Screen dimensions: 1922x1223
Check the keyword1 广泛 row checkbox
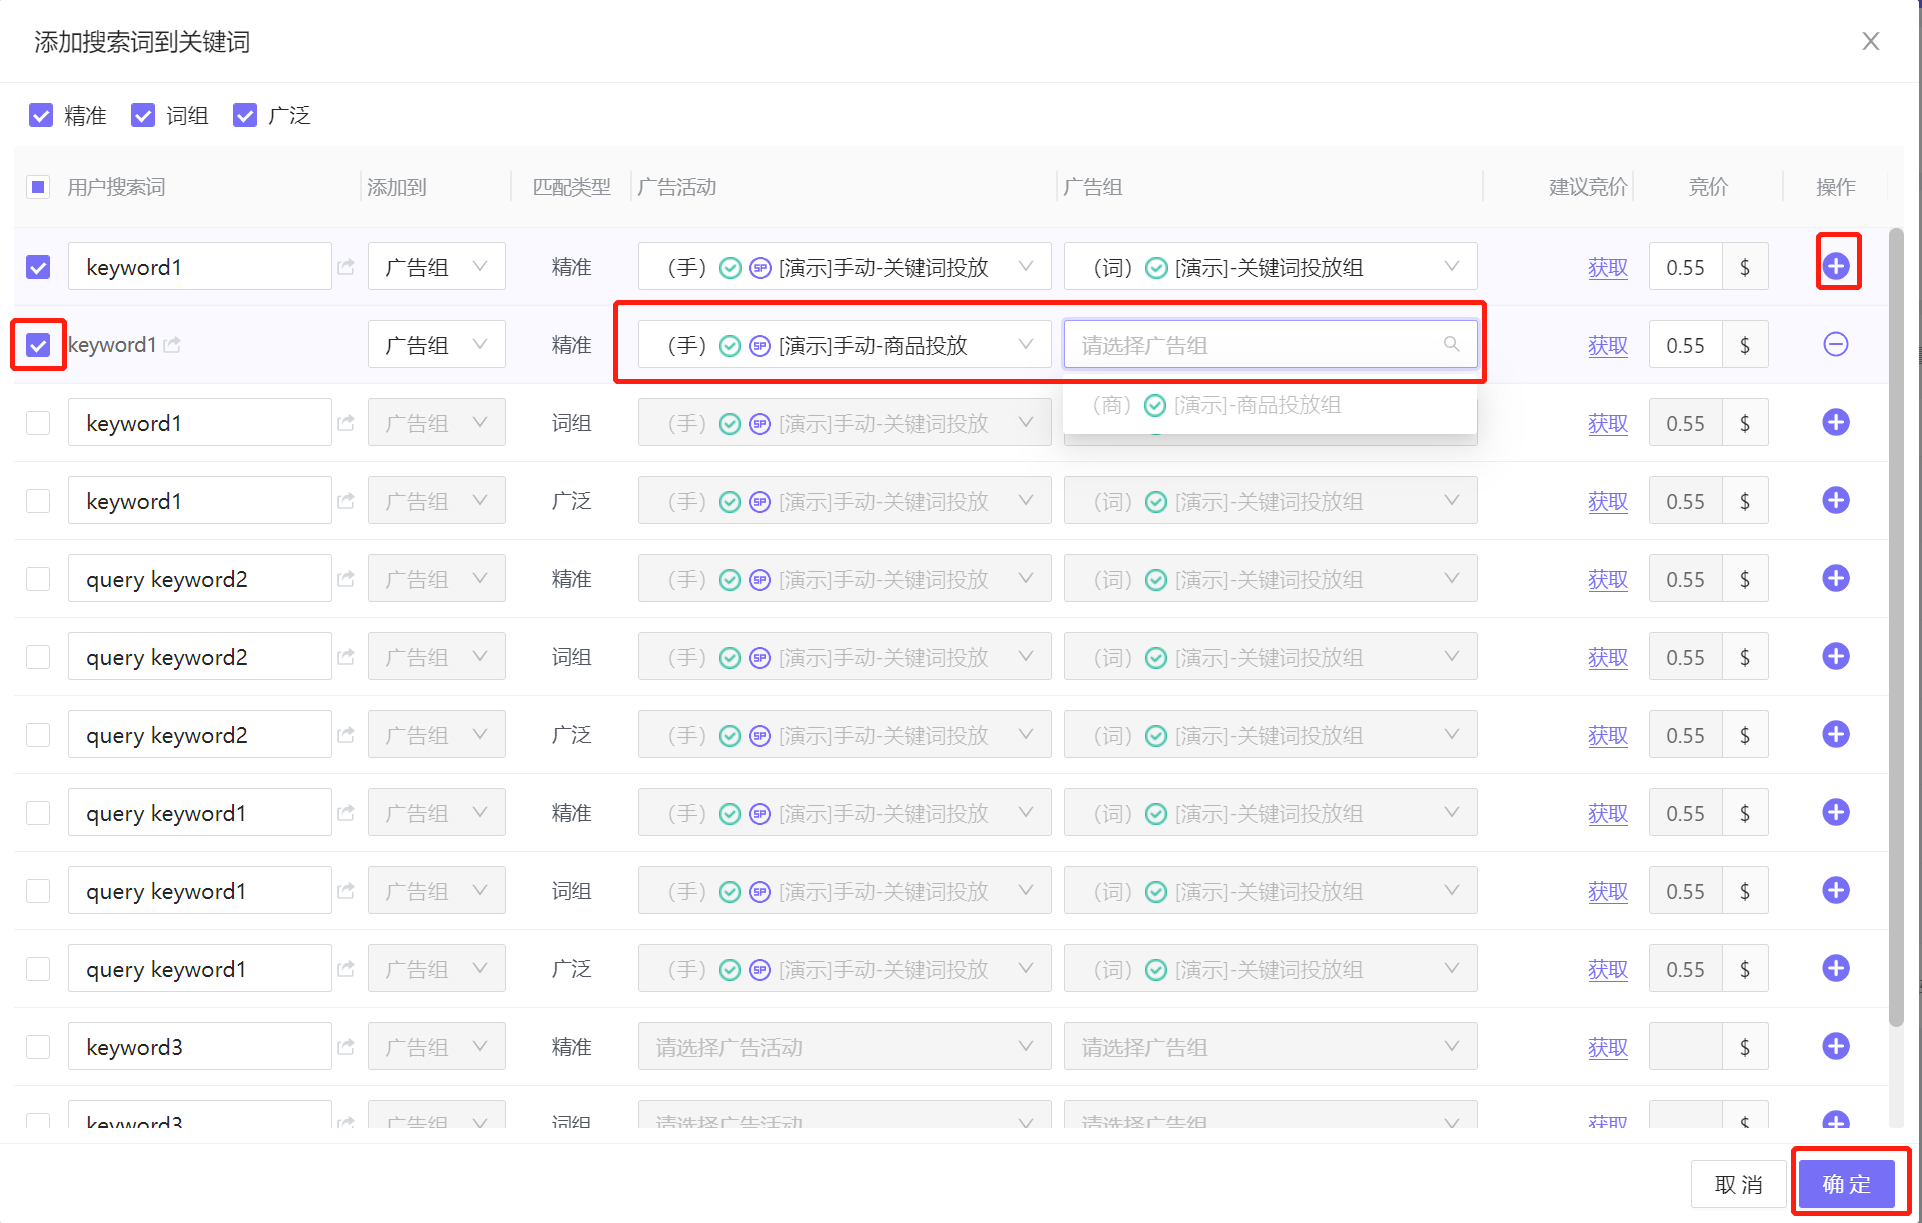click(38, 501)
